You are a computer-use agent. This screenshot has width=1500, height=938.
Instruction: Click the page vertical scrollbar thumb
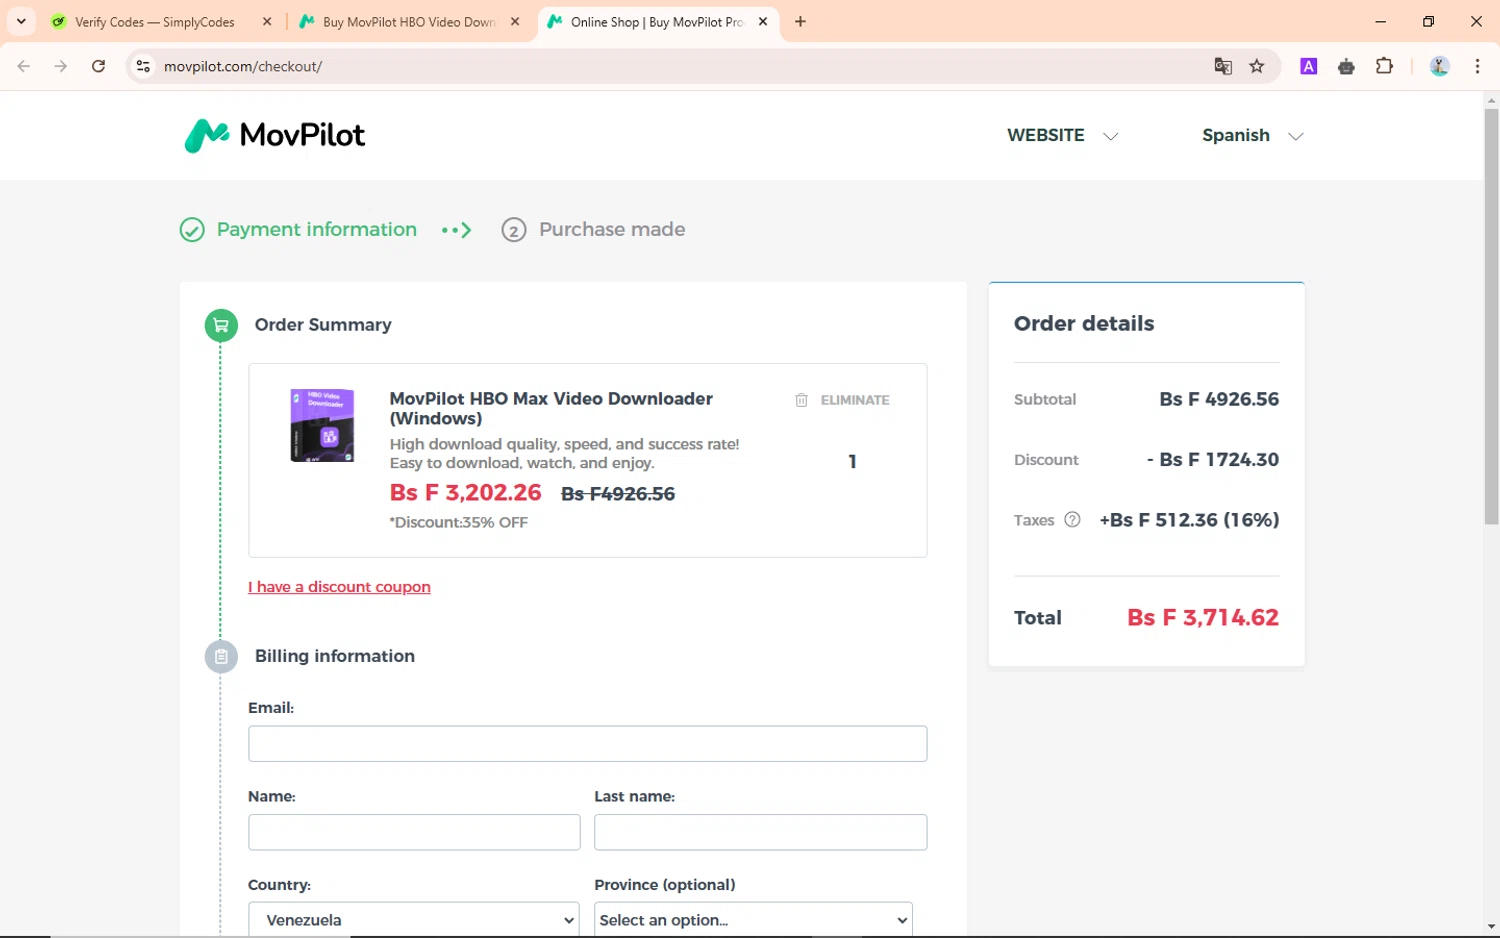(x=1491, y=315)
